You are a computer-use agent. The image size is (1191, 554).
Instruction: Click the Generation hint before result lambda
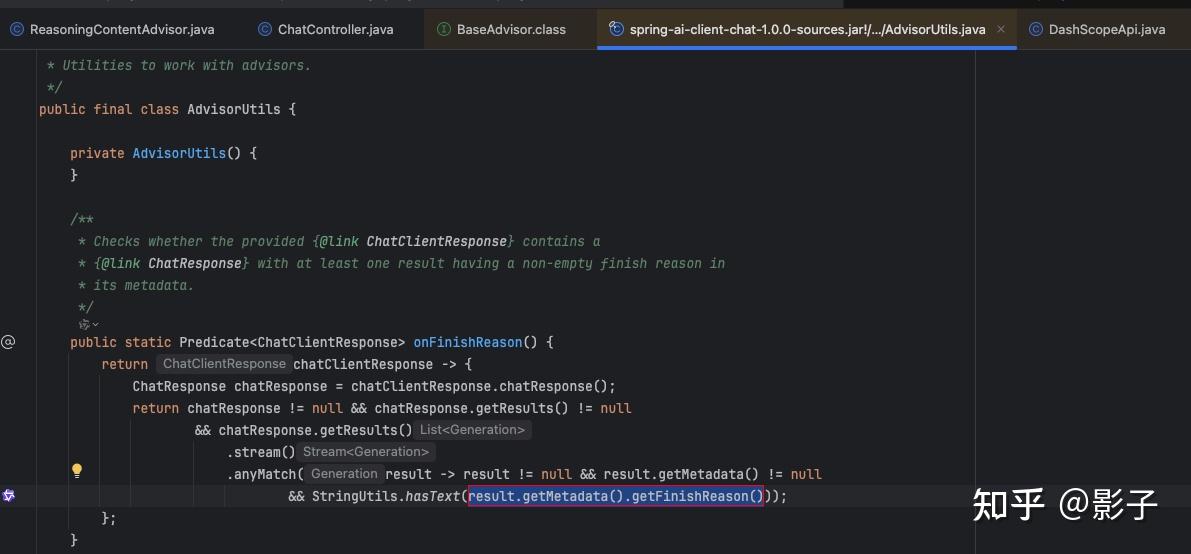[344, 474]
